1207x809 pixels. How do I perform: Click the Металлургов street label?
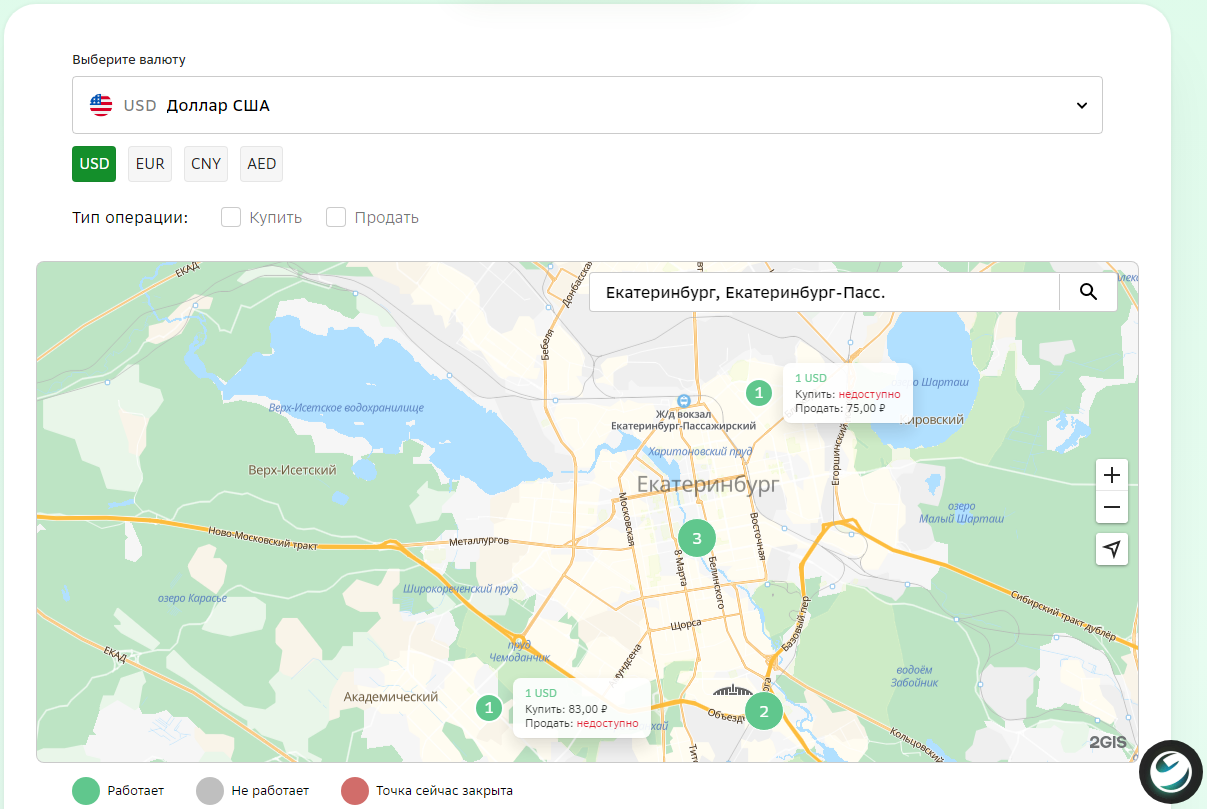[x=478, y=541]
